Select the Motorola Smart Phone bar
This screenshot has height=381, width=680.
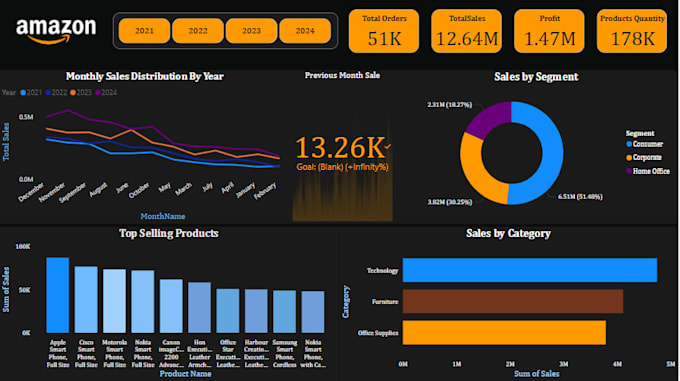coord(114,301)
